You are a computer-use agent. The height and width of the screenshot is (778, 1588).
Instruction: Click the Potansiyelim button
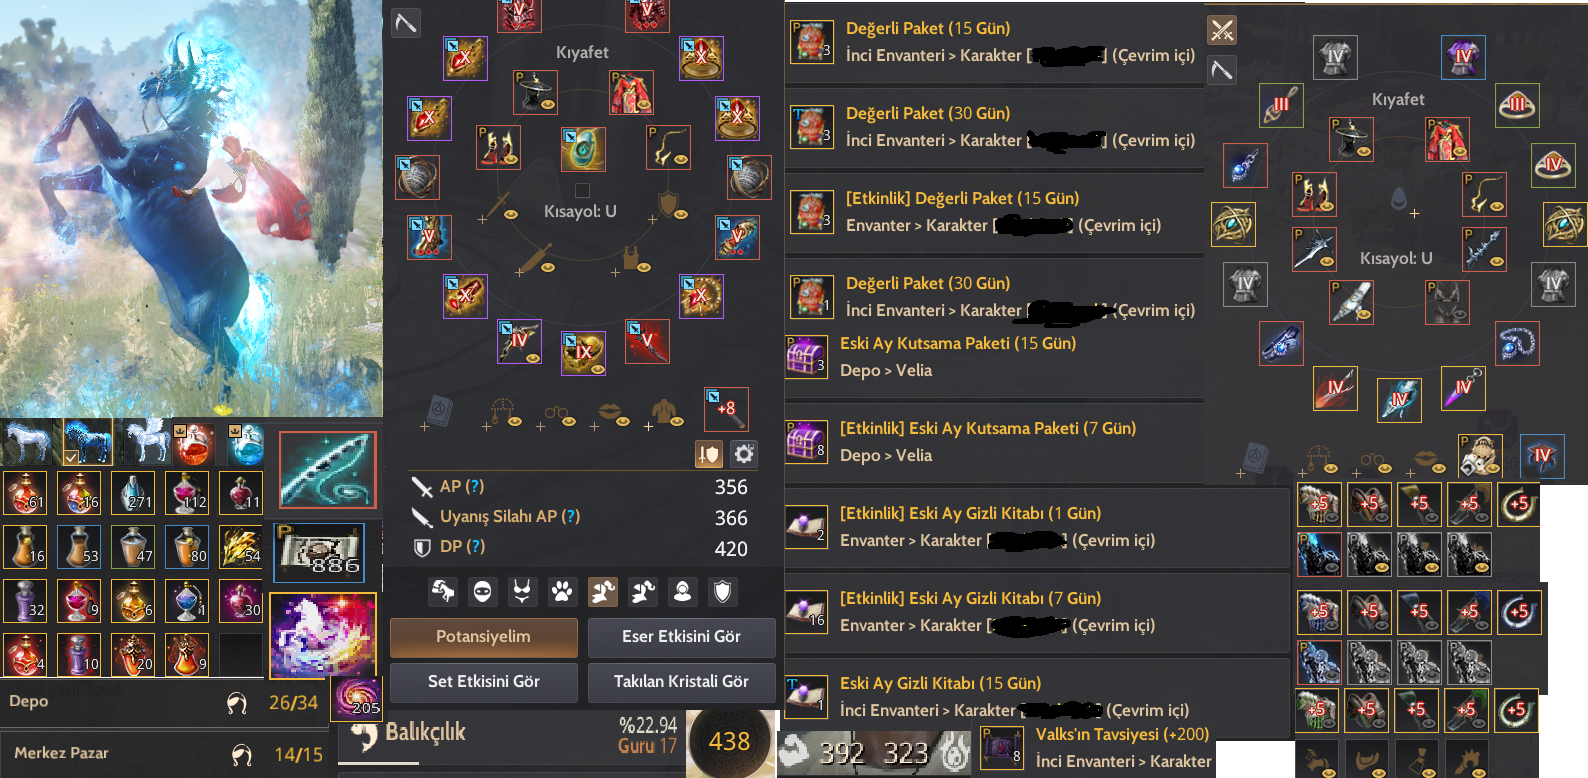483,637
